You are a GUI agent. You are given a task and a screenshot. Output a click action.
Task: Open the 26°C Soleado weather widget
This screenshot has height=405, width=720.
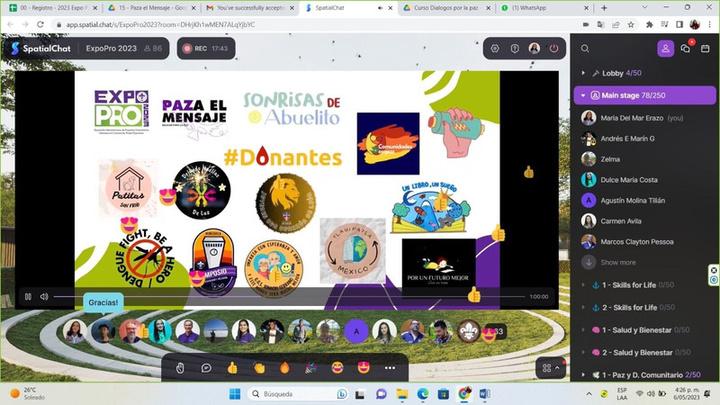pyautogui.click(x=28, y=394)
